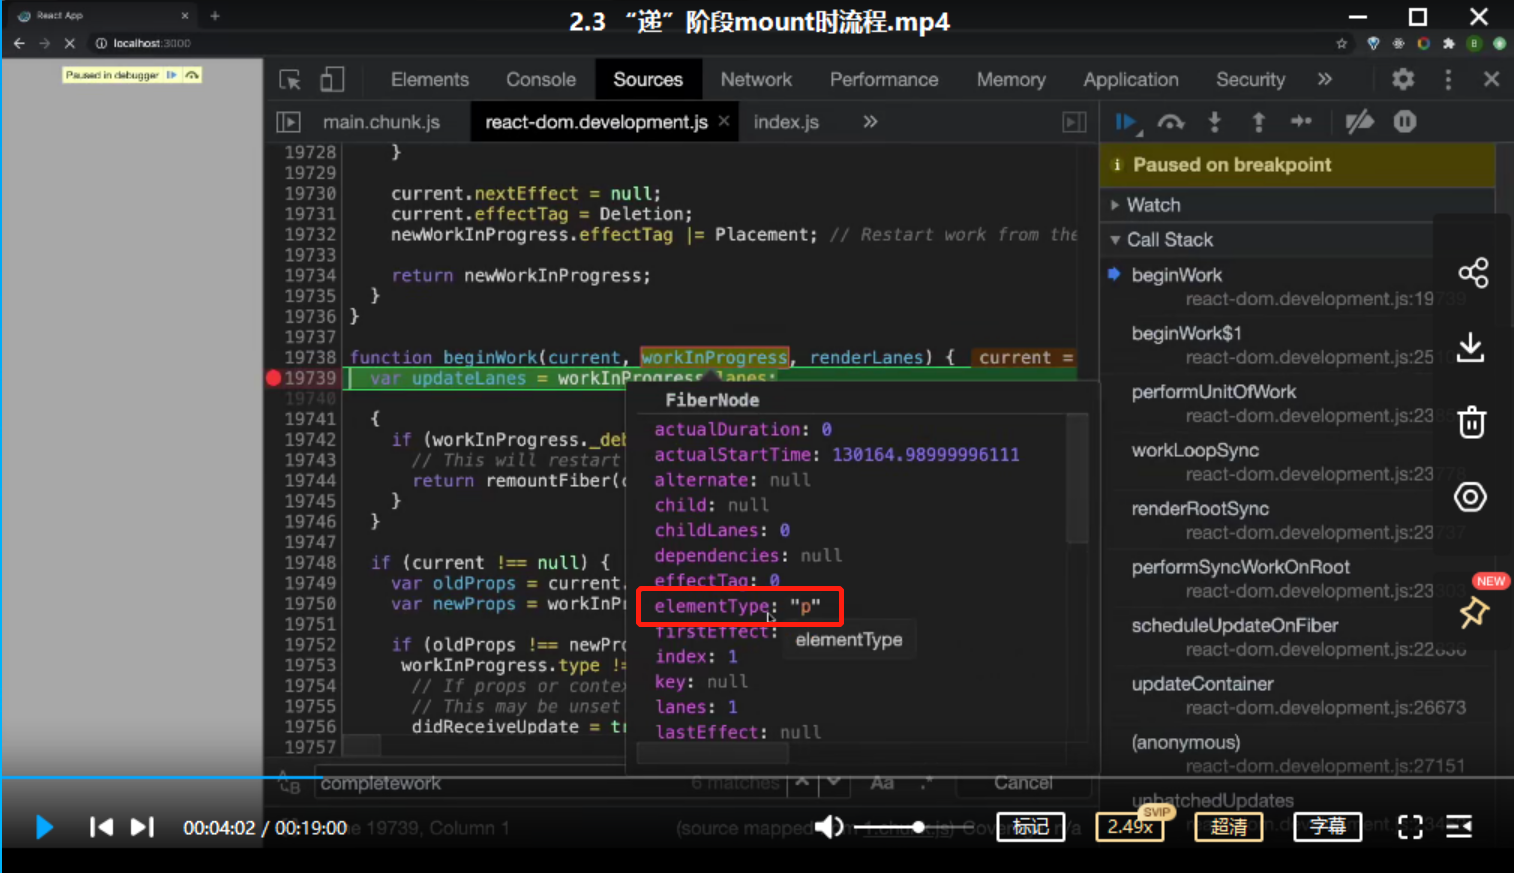This screenshot has height=873, width=1514.
Task: Show more open file tabs chevron
Action: click(870, 121)
